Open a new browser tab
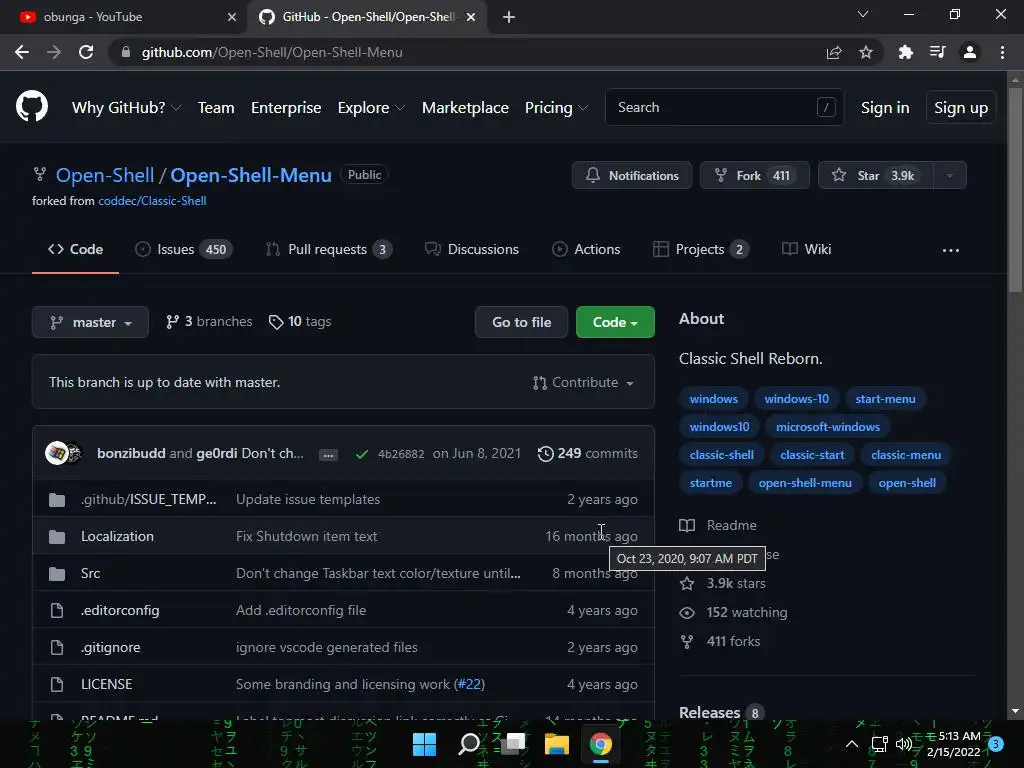1024x768 pixels. pos(509,17)
